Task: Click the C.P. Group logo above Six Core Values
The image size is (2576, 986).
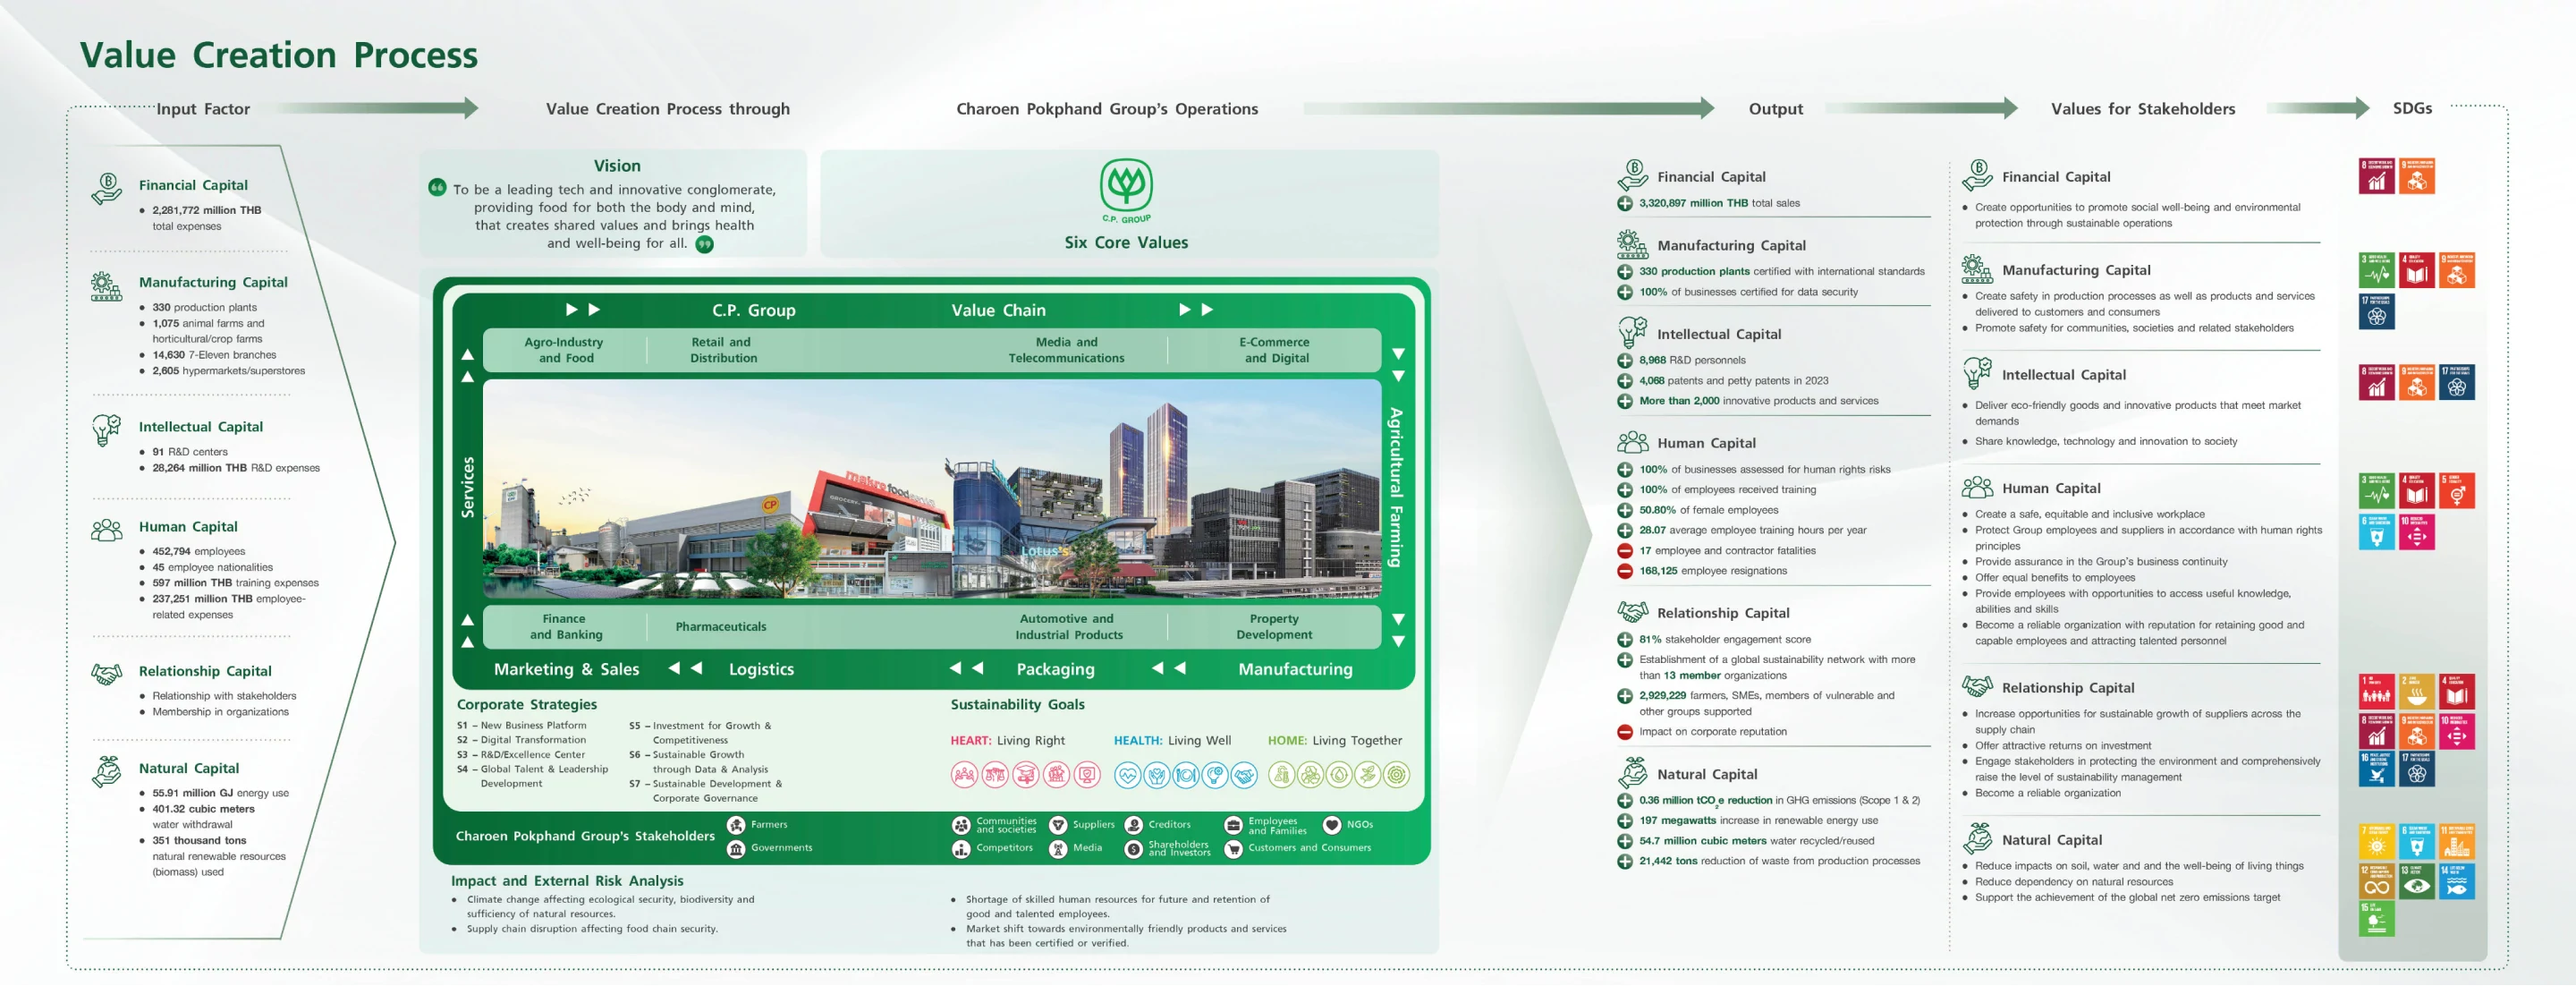Action: [1126, 190]
